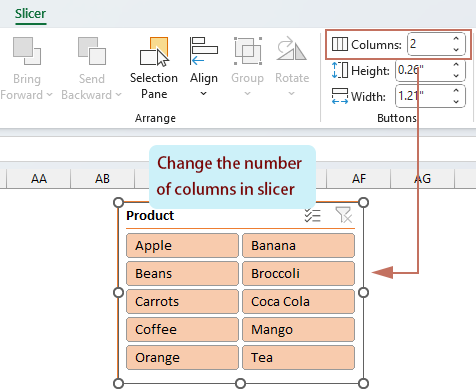Increase button Width with up arrow
476x390 pixels.
tap(456, 91)
